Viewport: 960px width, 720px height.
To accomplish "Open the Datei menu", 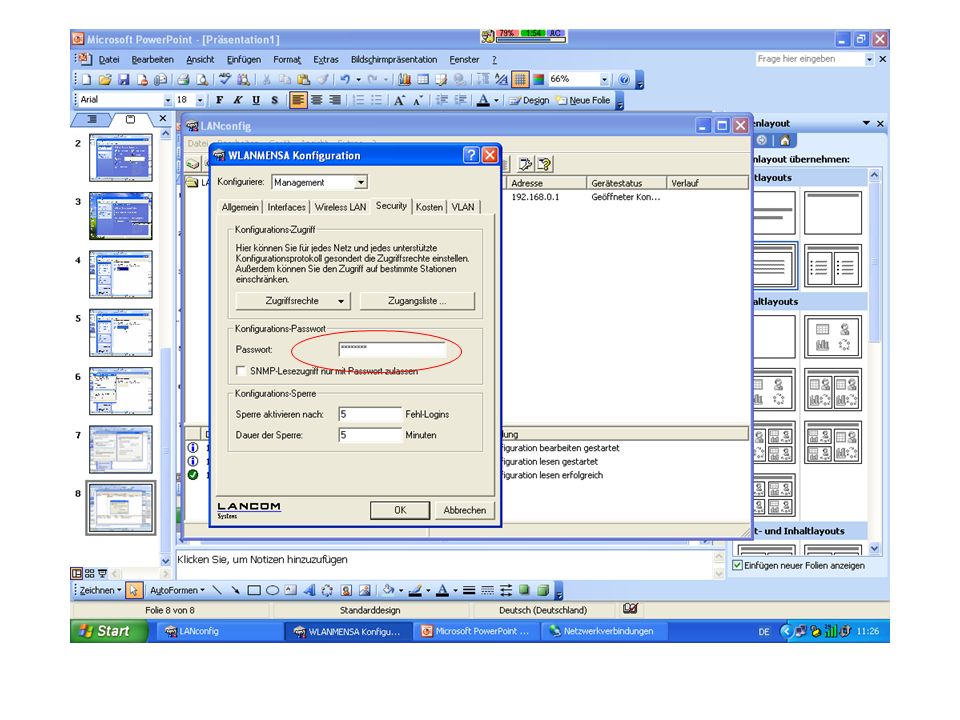I will (x=108, y=59).
